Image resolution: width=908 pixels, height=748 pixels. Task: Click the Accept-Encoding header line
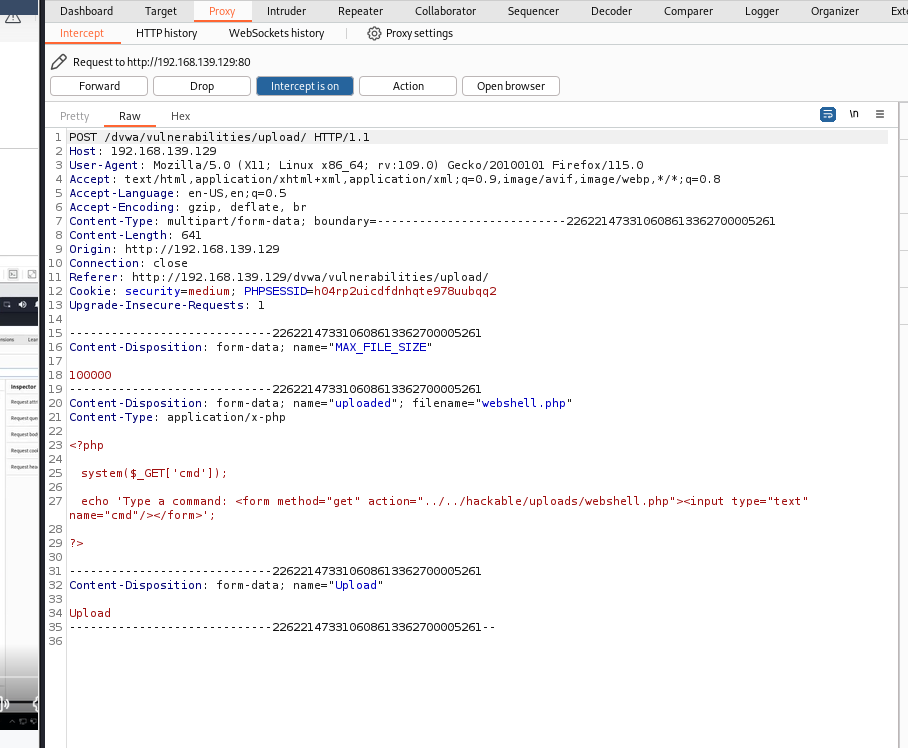[x=188, y=207]
